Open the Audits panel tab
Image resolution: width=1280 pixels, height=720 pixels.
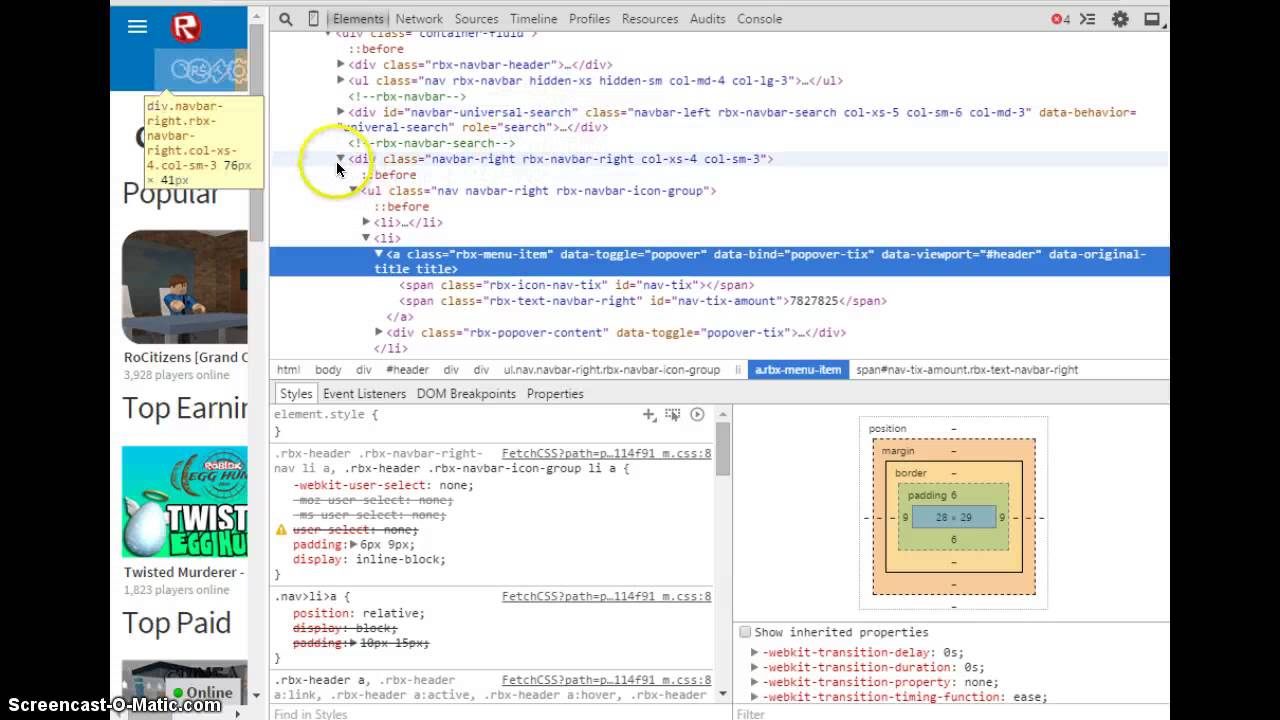point(708,19)
